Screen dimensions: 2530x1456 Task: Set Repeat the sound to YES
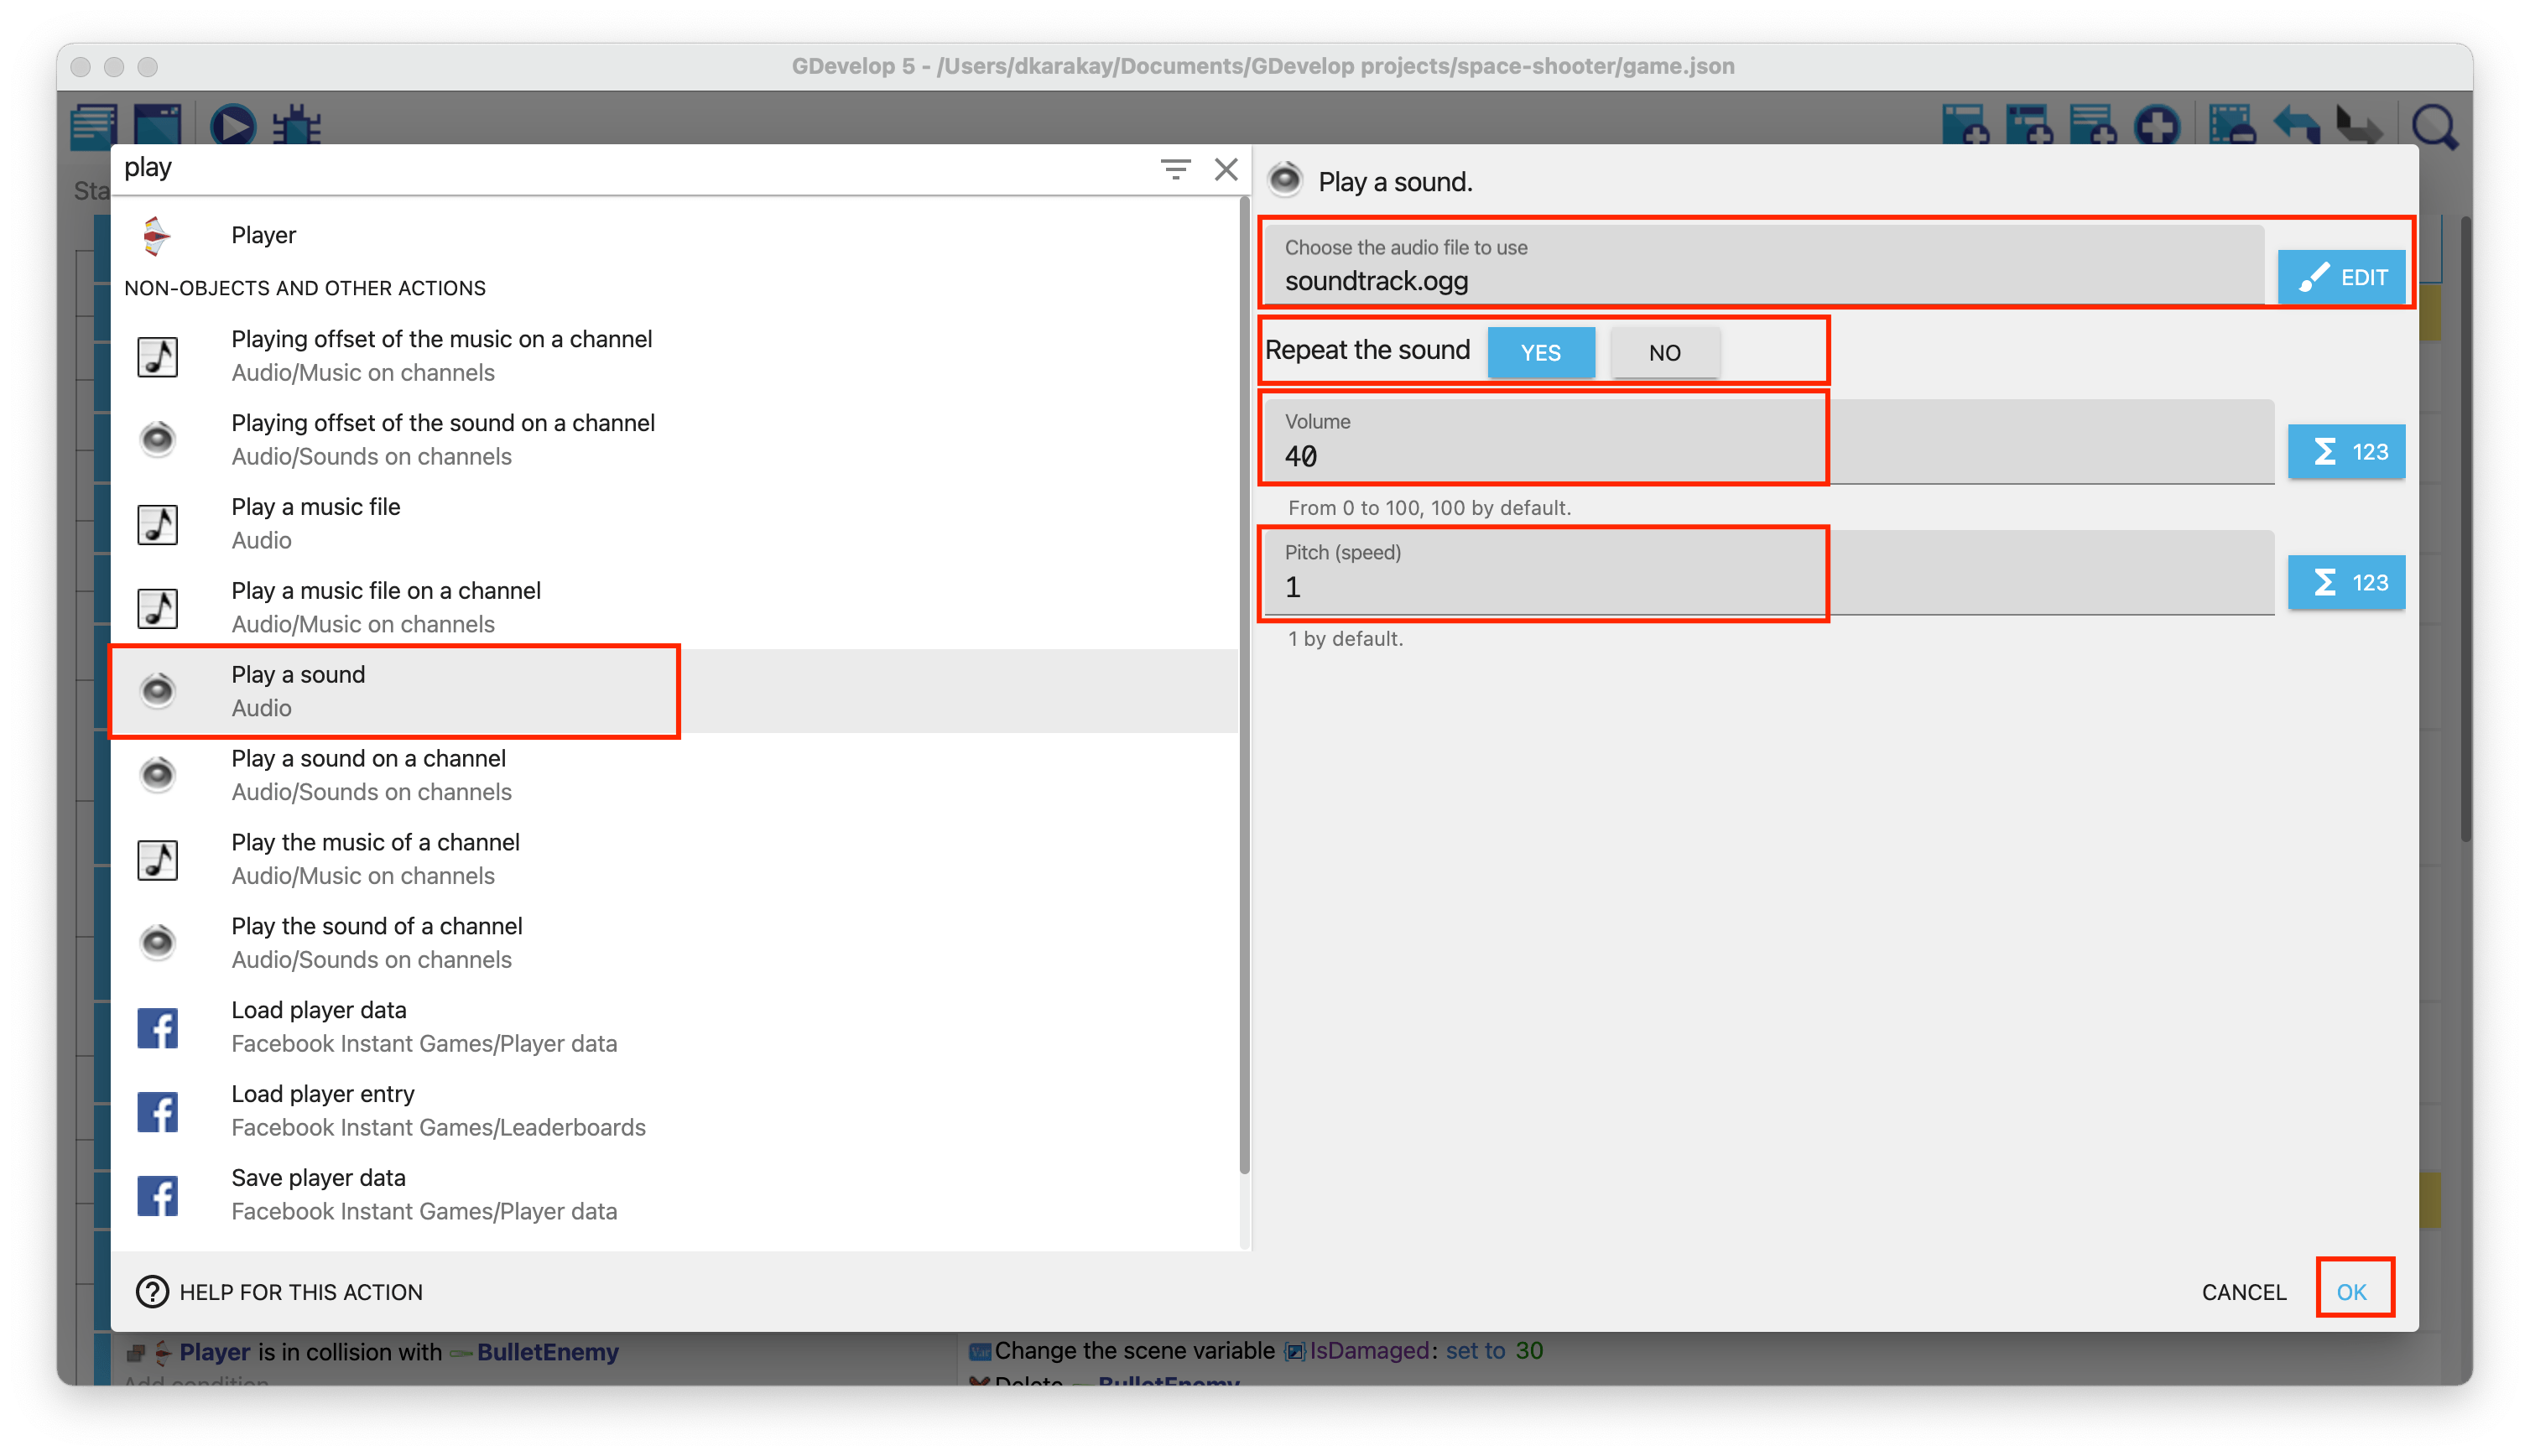(1540, 352)
